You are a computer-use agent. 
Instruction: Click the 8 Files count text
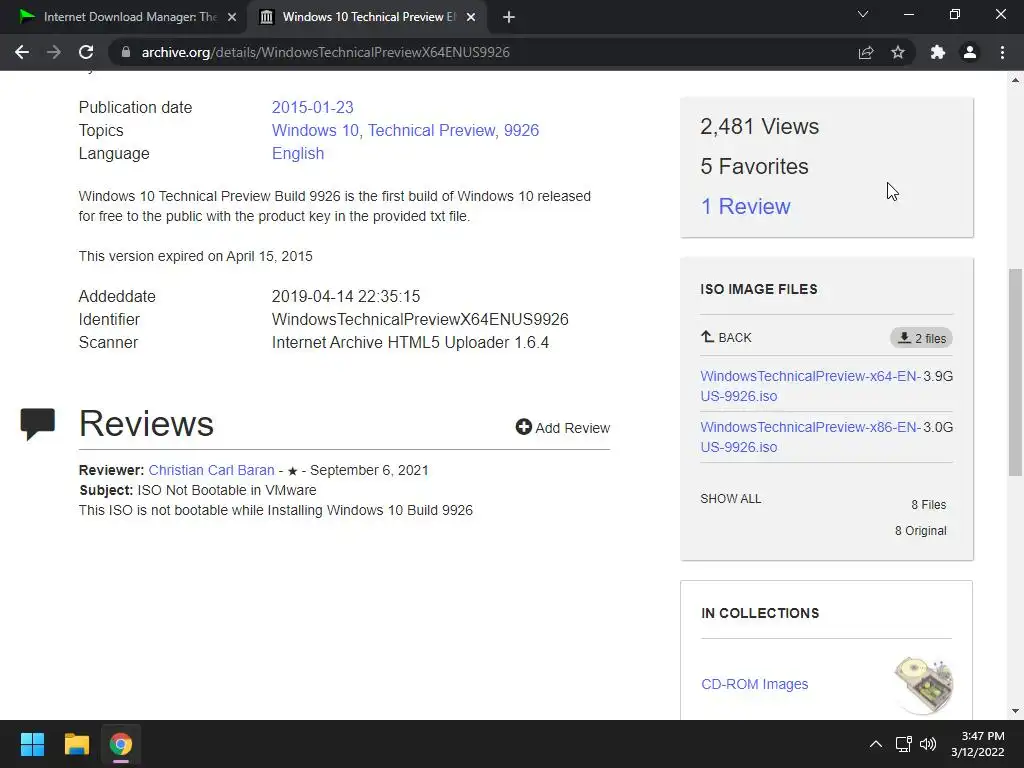(x=929, y=505)
